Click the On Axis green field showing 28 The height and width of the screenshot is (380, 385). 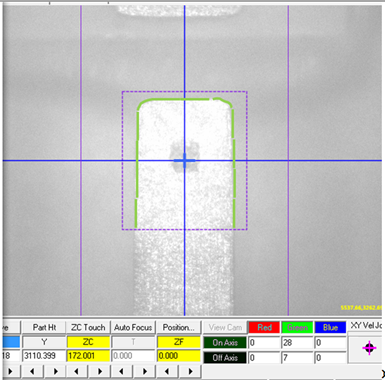297,343
